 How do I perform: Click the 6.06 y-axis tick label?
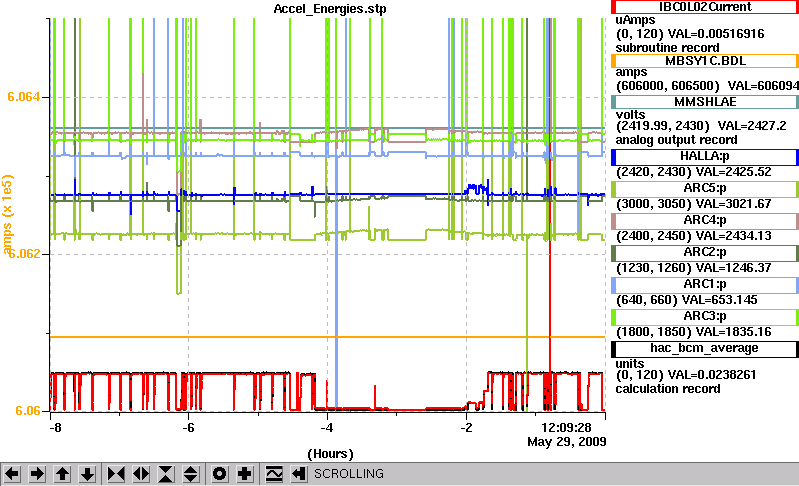pos(28,411)
